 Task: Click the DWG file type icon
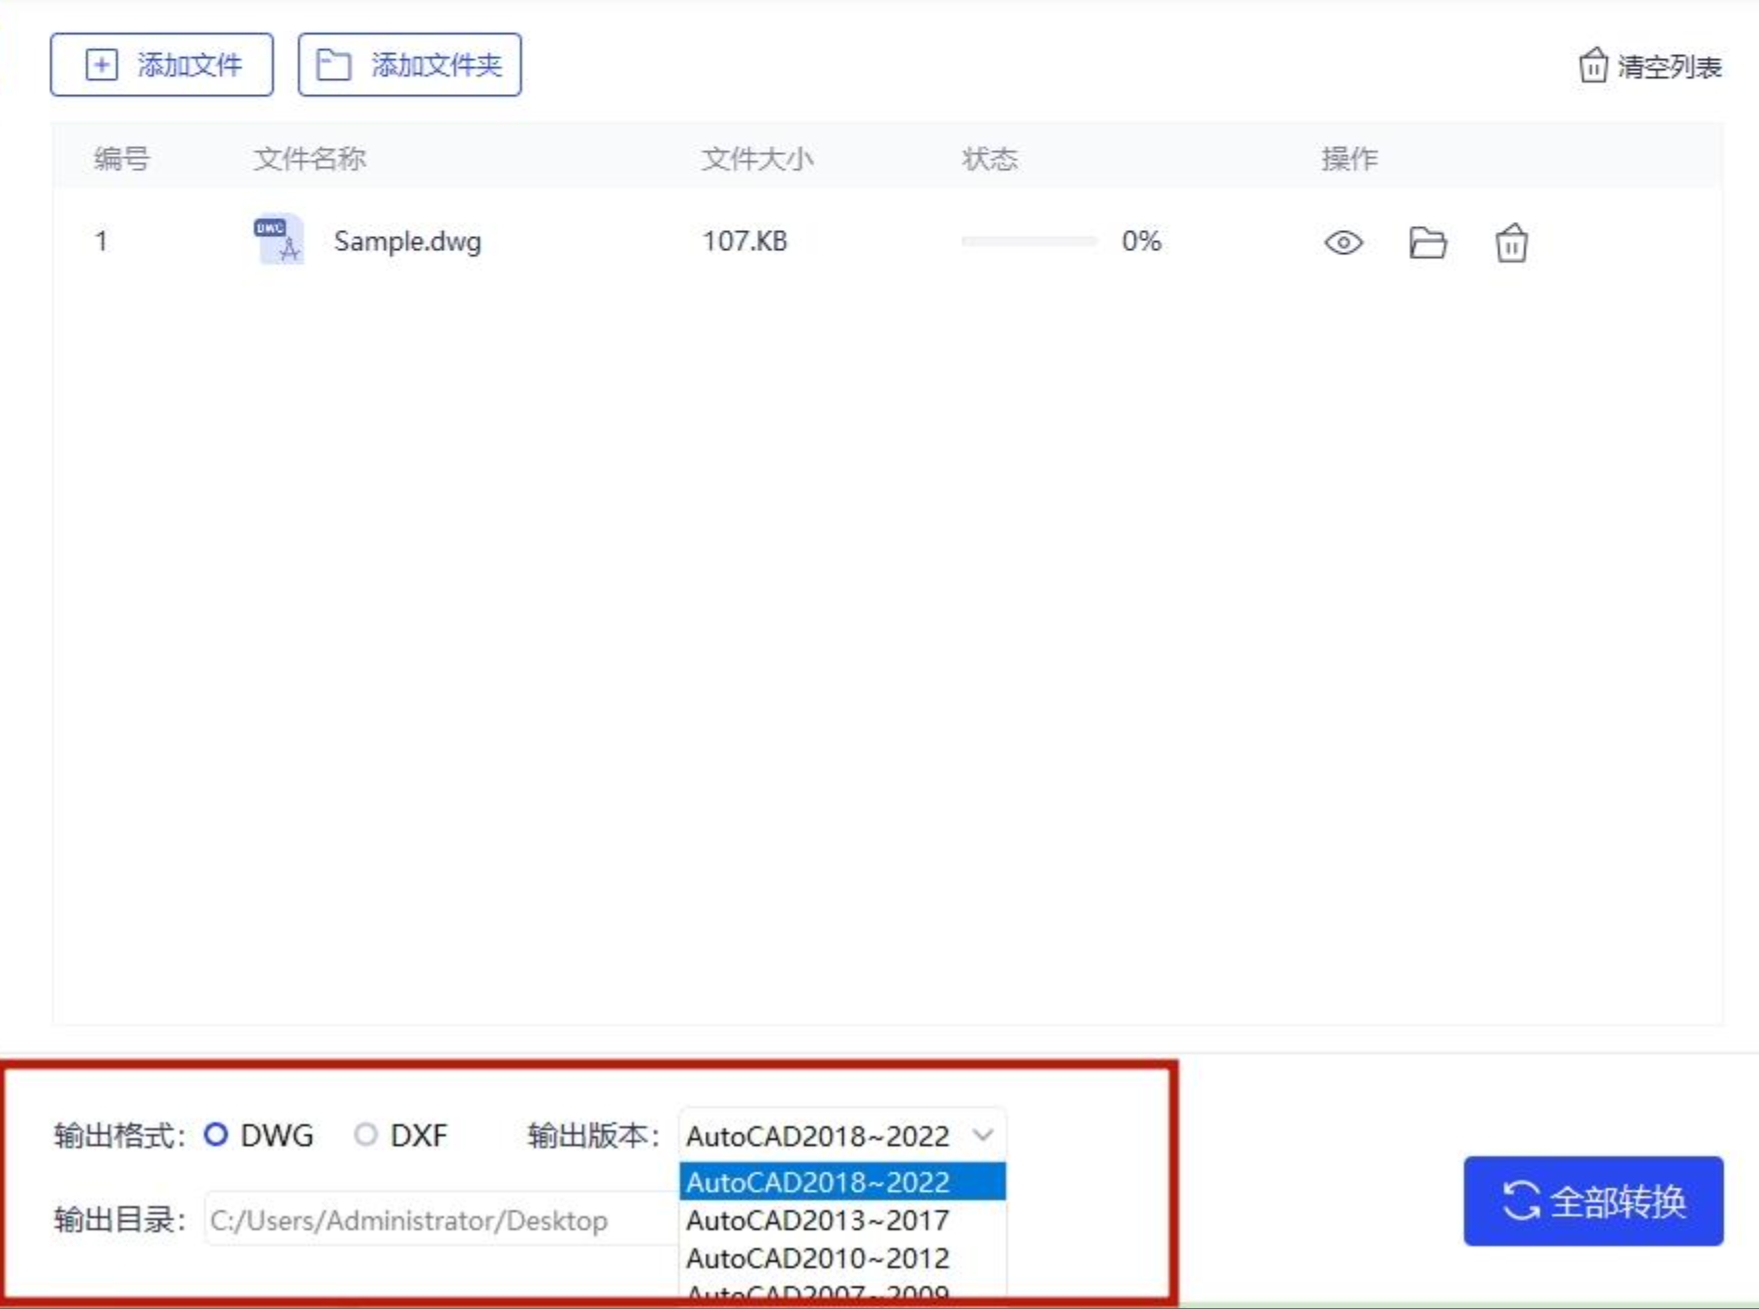(x=279, y=240)
